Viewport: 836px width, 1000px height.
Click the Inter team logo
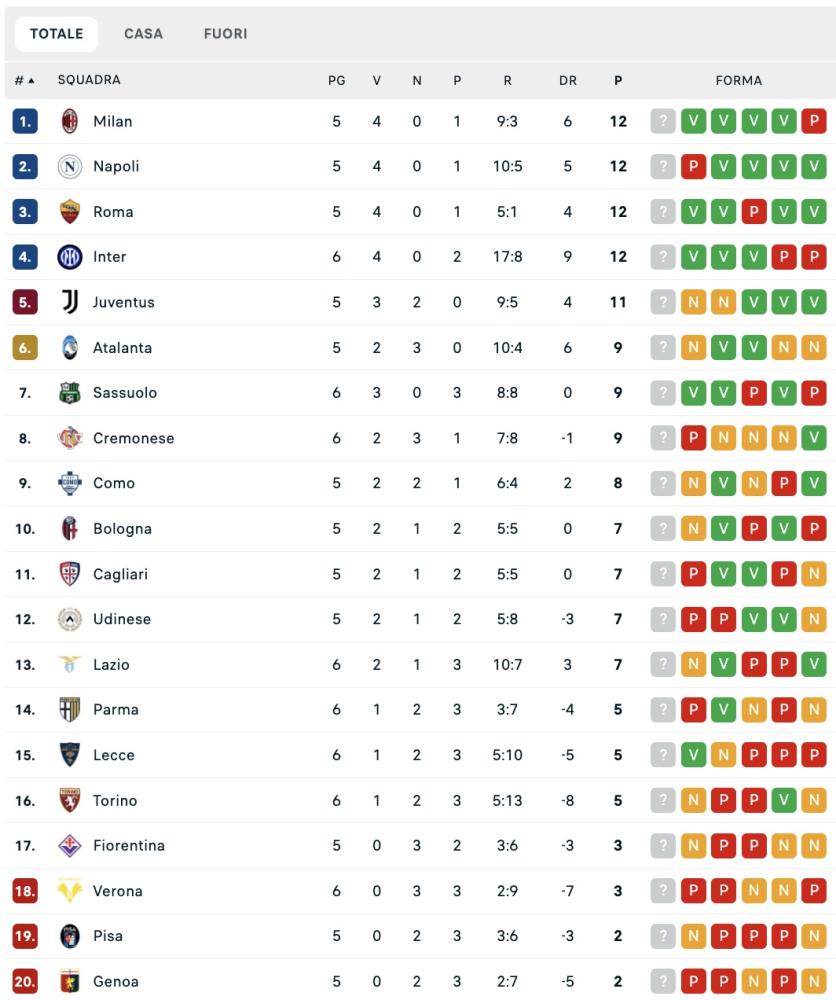click(x=69, y=257)
